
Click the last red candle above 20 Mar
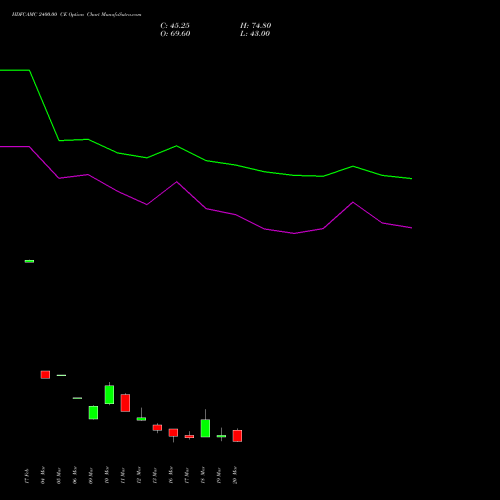click(237, 436)
